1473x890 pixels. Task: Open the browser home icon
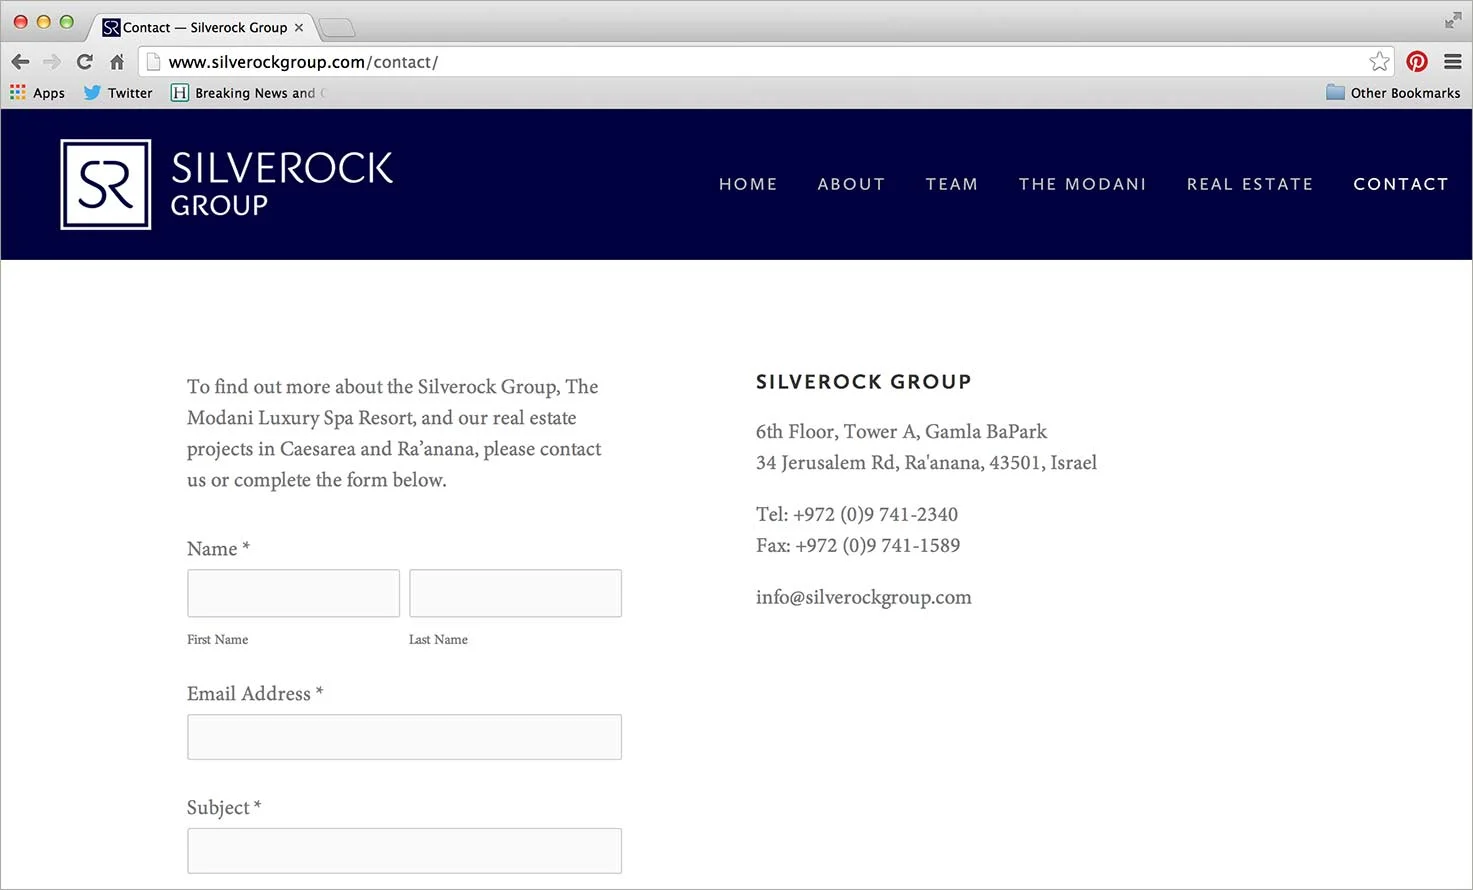tap(117, 62)
